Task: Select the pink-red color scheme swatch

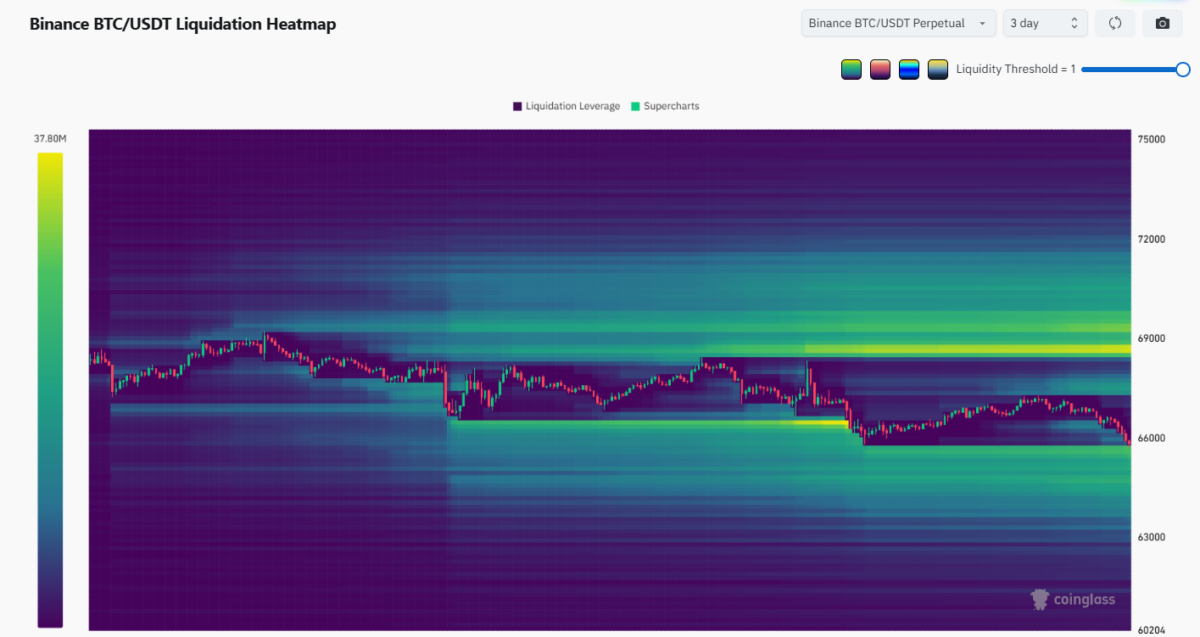Action: point(880,69)
